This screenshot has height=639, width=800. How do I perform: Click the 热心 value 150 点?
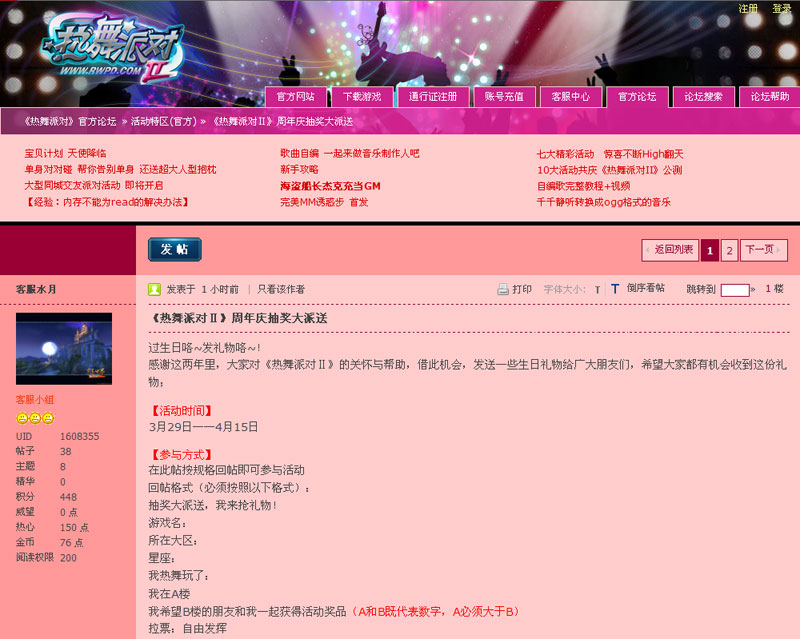[x=74, y=528]
